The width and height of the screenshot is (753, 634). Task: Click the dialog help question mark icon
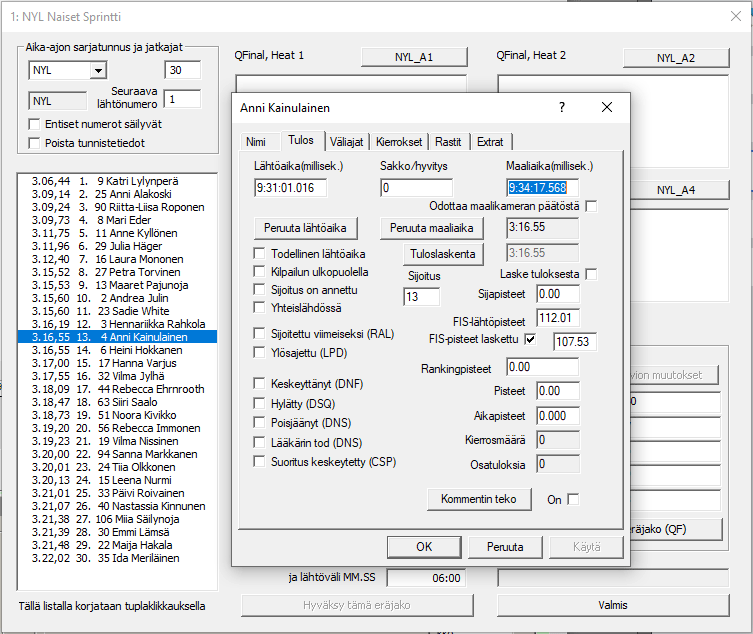coord(561,107)
